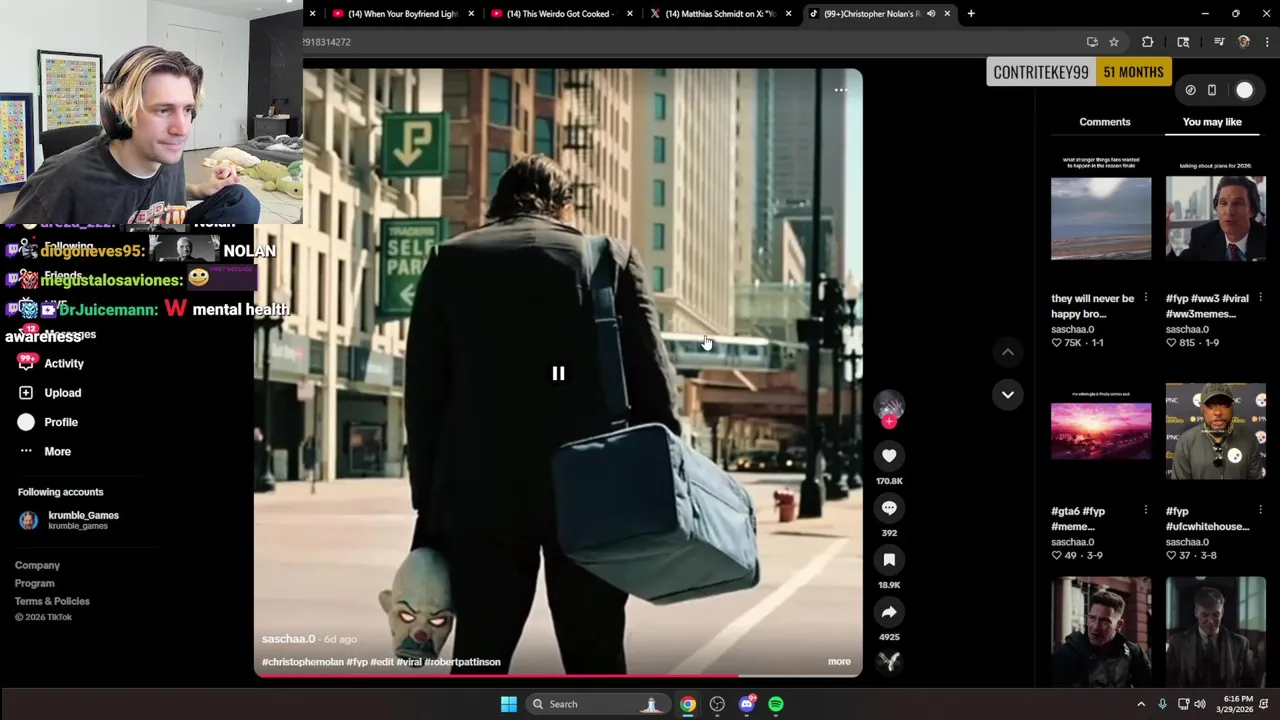Follow creator via red plus on avatar
This screenshot has width=1280, height=720.
[x=889, y=422]
